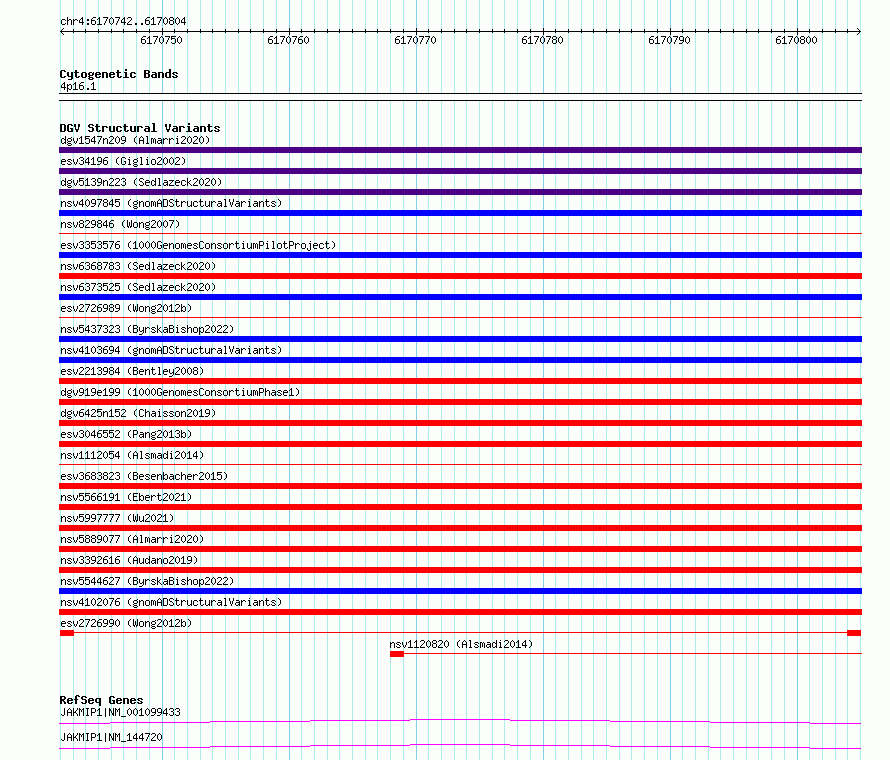Open variant nsv5997777 (Wu2021)
The image size is (890, 760).
tap(117, 518)
